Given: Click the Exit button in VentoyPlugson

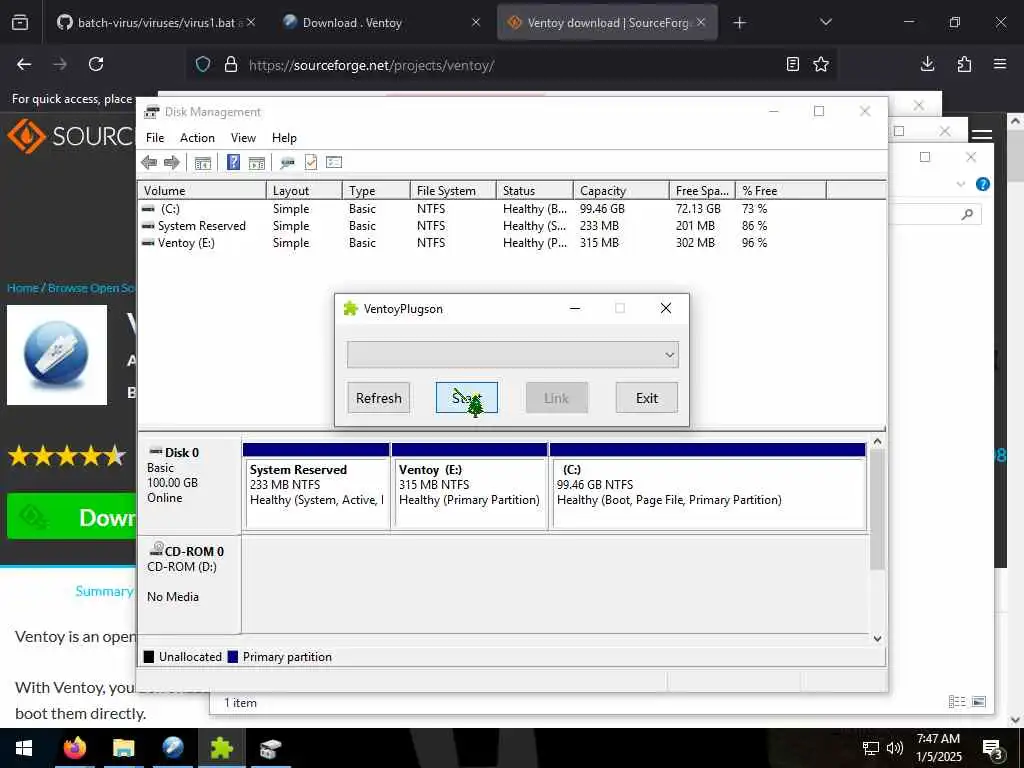Looking at the screenshot, I should (x=647, y=398).
